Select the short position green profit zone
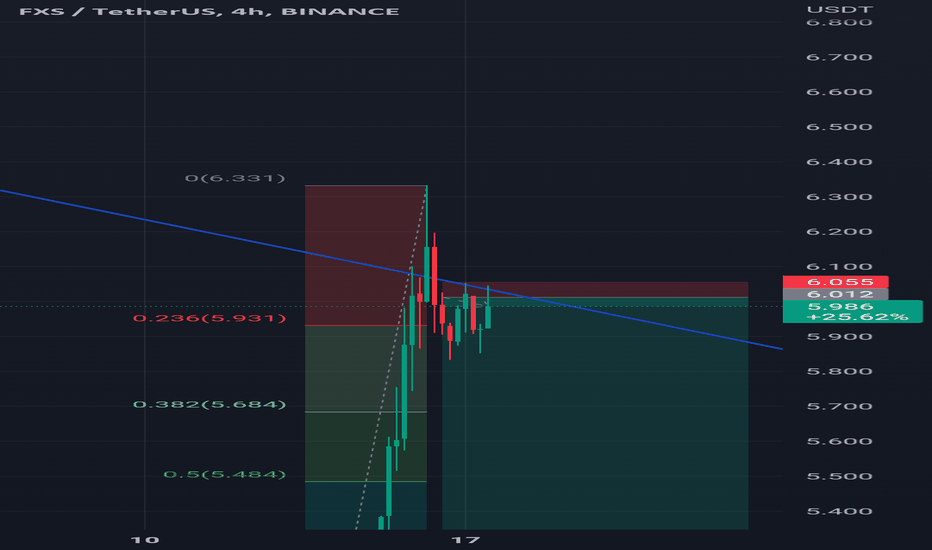The image size is (932, 550). click(595, 413)
